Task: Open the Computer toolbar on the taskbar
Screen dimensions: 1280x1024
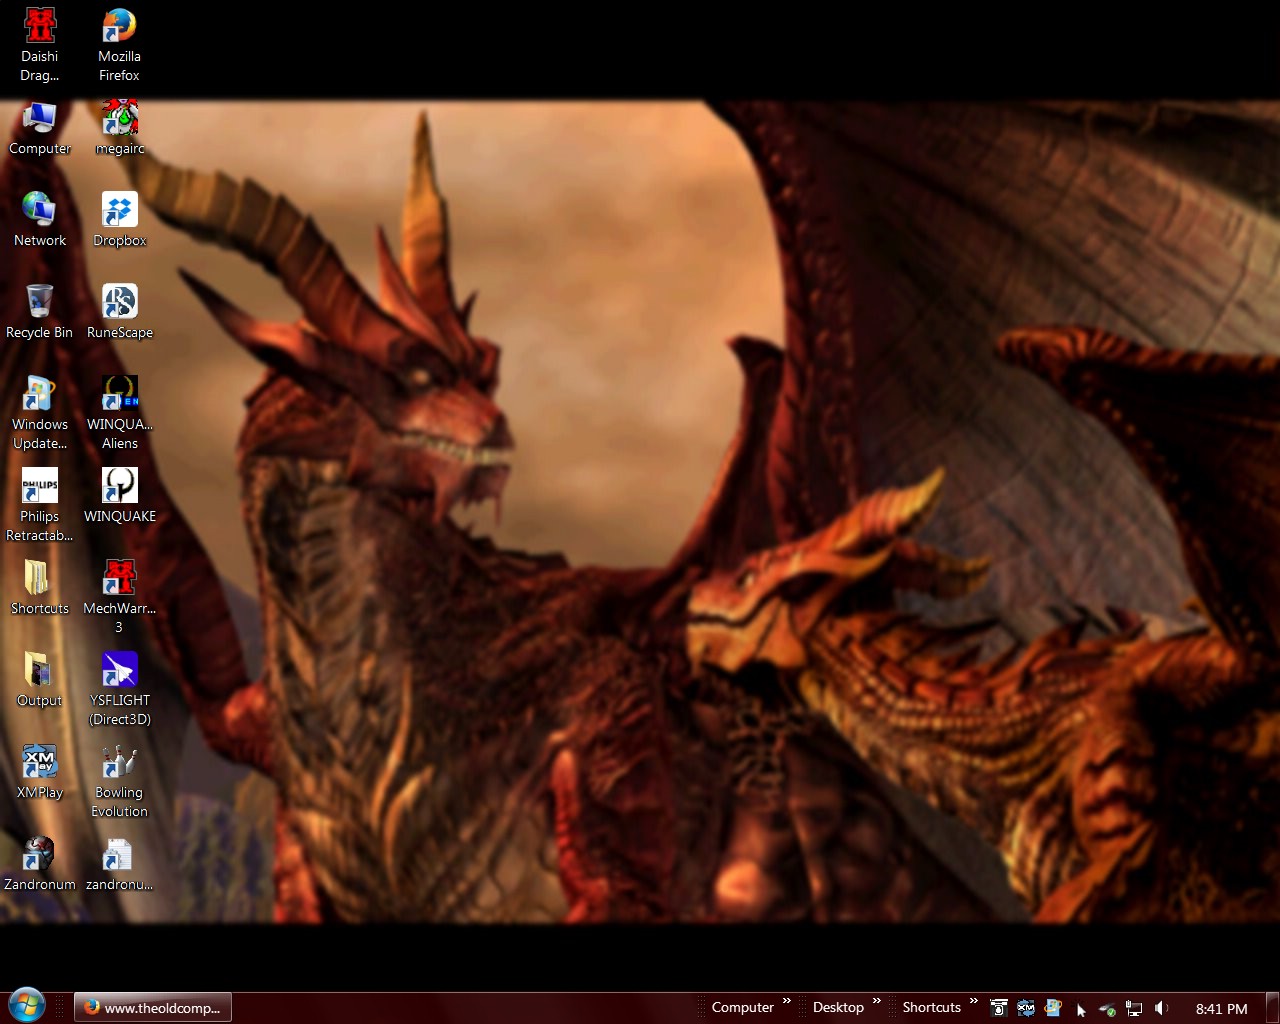Action: point(742,1007)
